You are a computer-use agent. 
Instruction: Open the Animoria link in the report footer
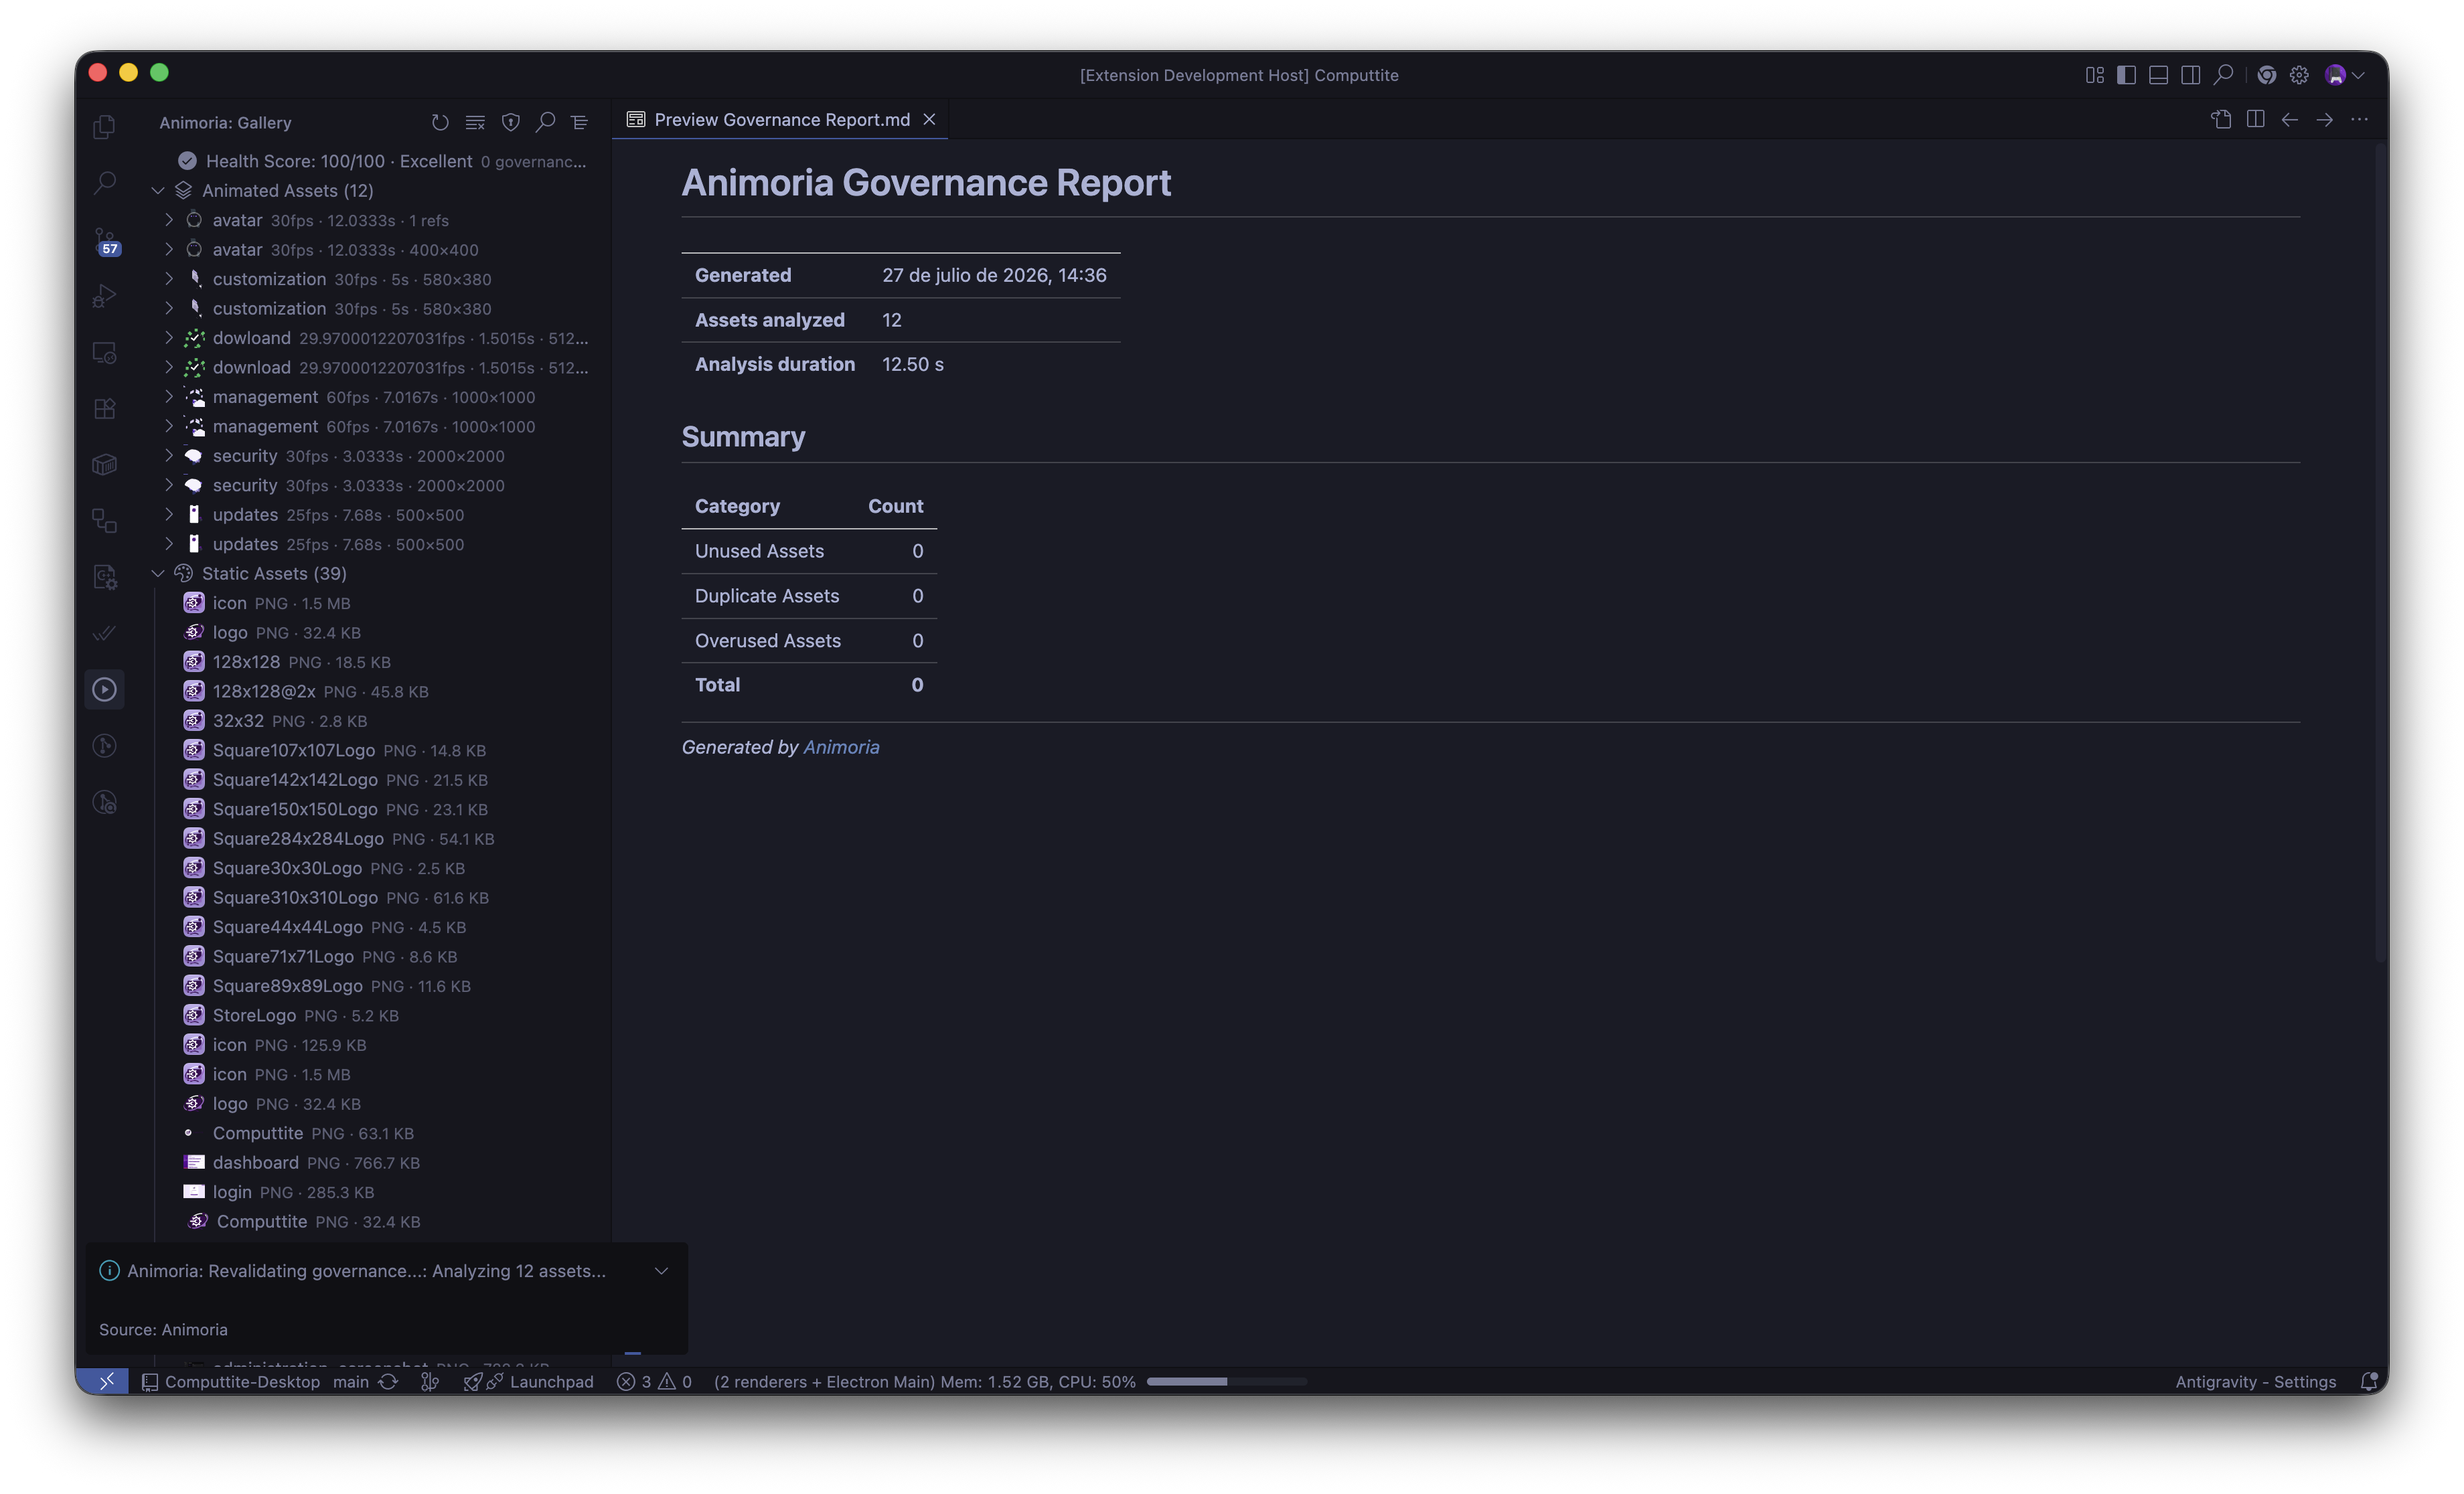[x=841, y=747]
